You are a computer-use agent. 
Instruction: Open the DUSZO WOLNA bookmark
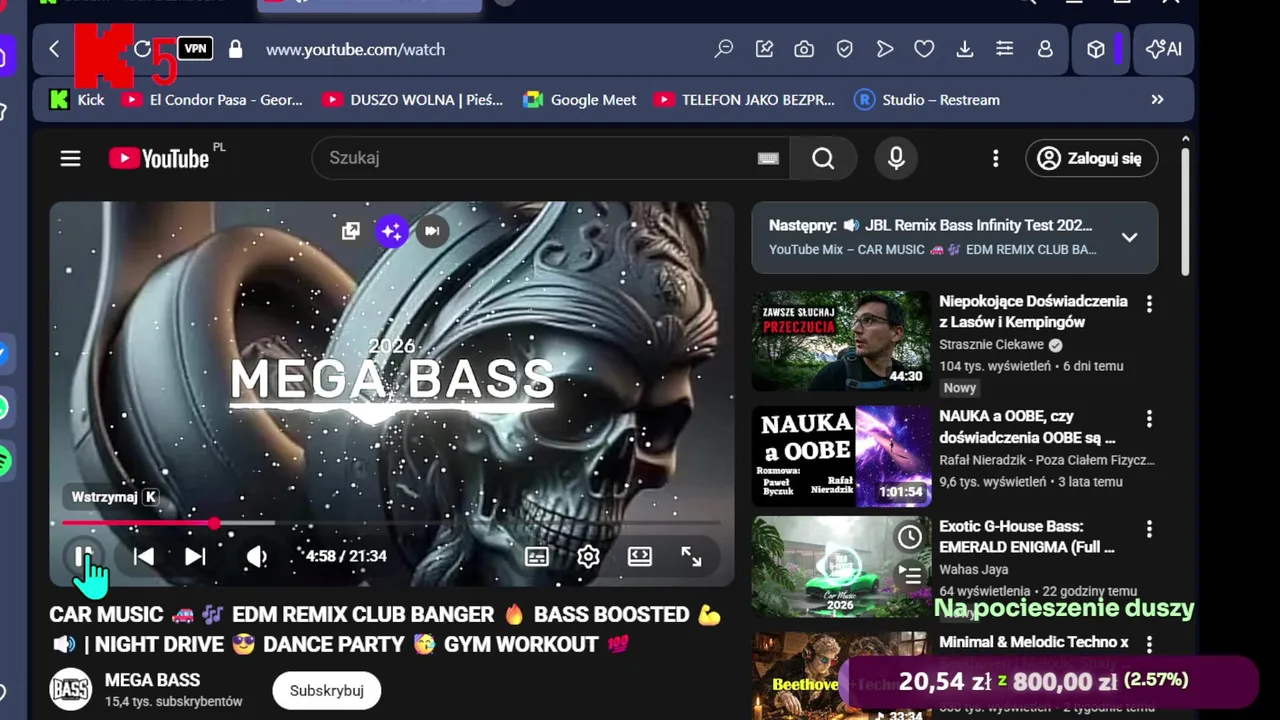click(412, 100)
